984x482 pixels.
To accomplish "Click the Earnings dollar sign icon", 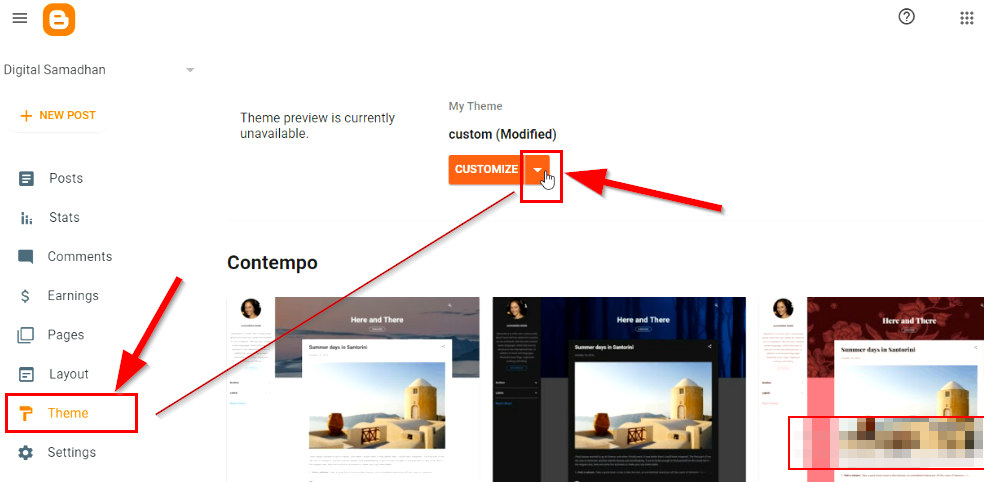I will click(x=25, y=296).
